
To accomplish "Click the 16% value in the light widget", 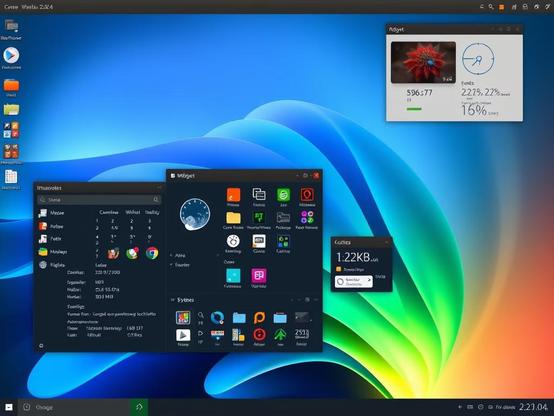I will (x=474, y=110).
